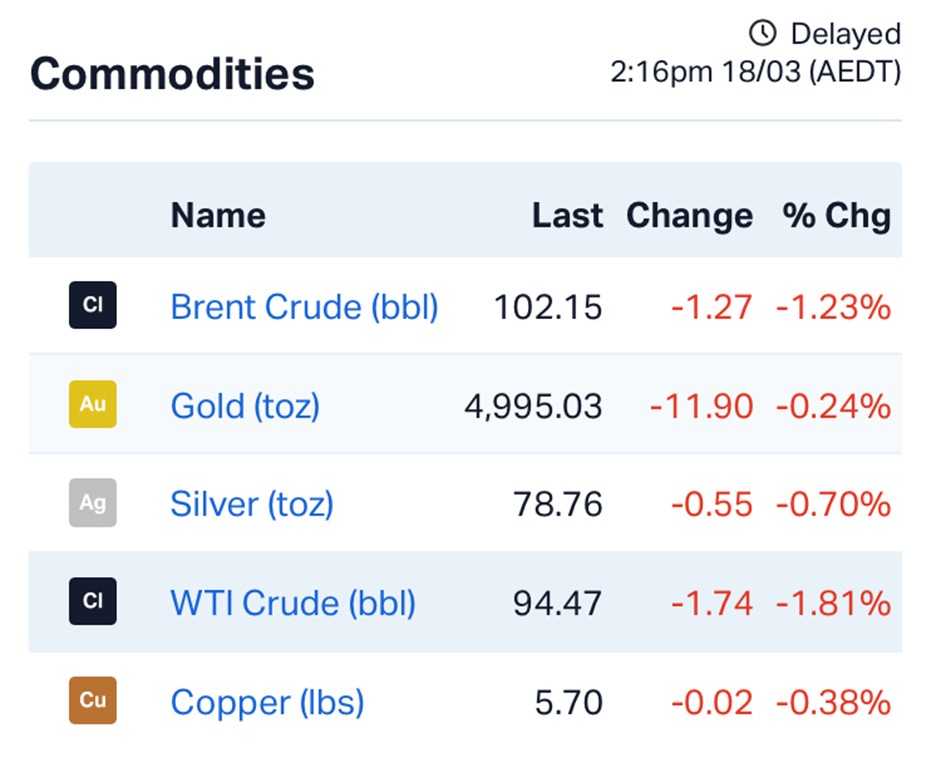Image resolution: width=936 pixels, height=782 pixels.
Task: Click Gold last price 4,995.03
Action: click(533, 406)
